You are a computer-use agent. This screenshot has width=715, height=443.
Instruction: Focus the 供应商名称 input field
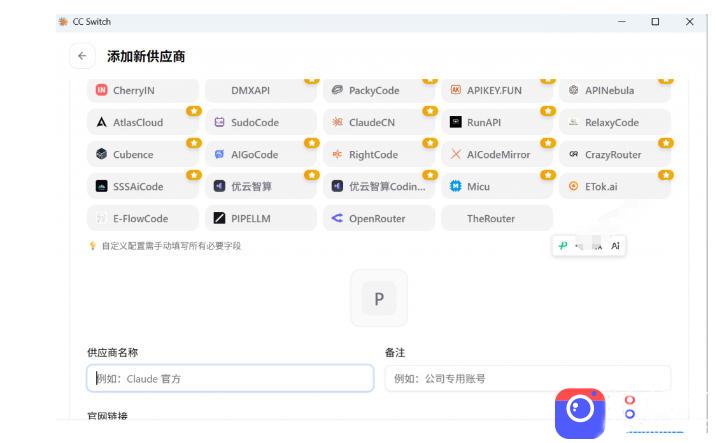point(230,378)
